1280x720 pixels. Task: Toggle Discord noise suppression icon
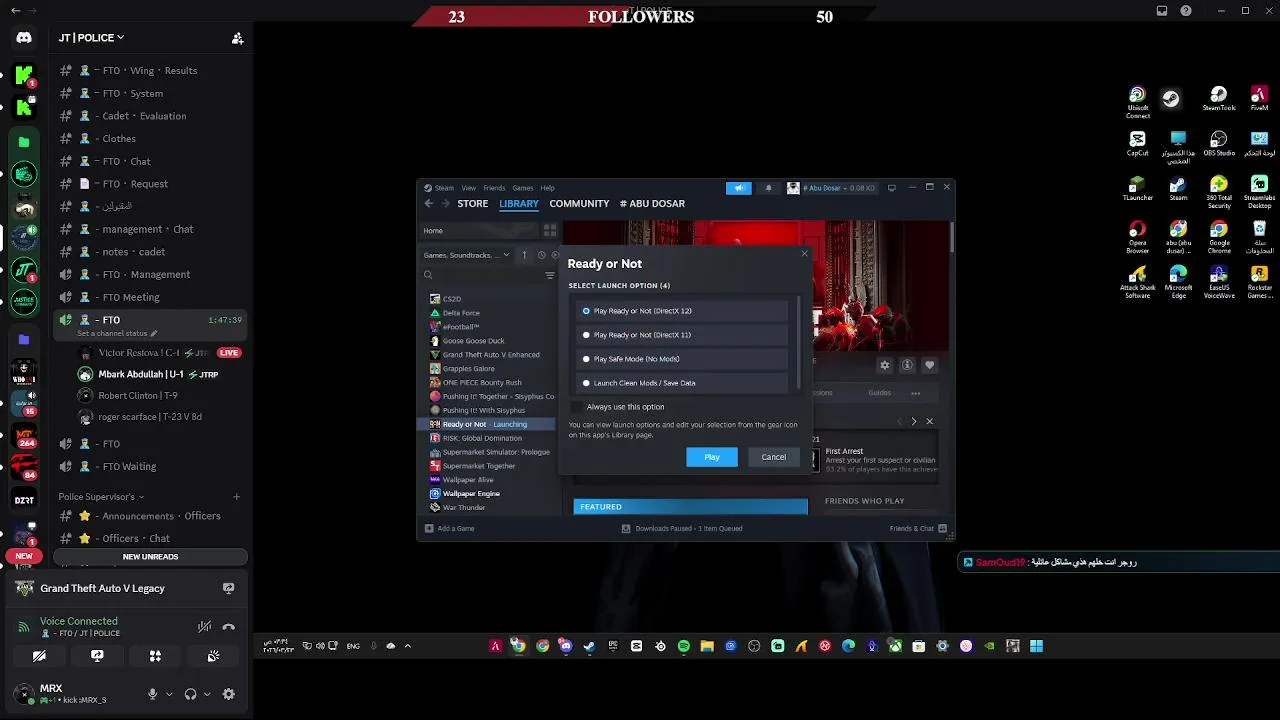204,627
